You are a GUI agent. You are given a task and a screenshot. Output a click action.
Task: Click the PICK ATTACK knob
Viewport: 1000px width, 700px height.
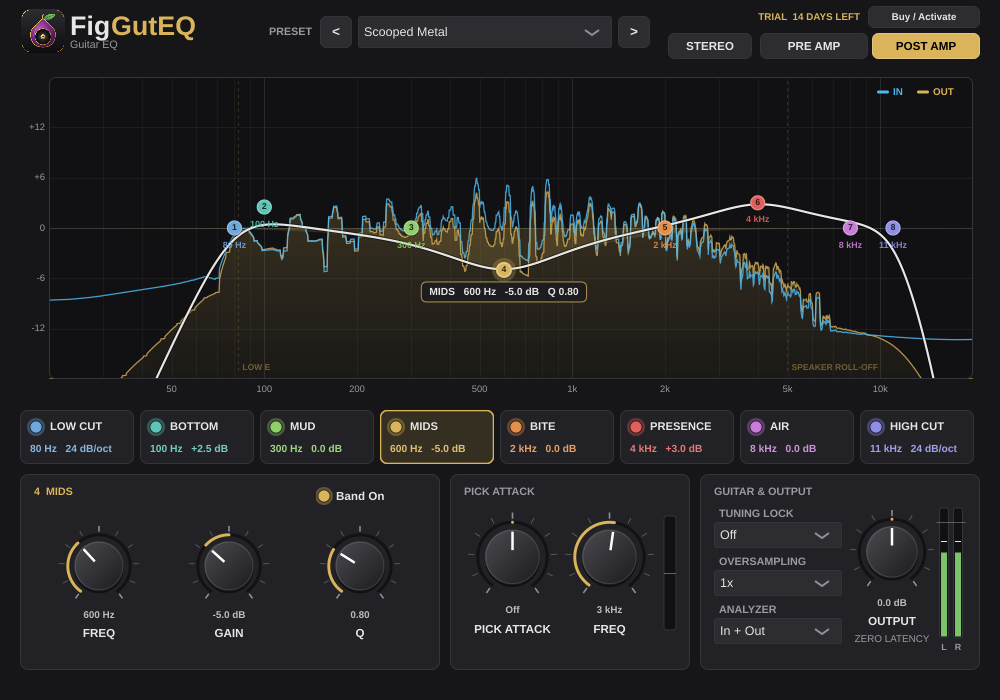[512, 556]
